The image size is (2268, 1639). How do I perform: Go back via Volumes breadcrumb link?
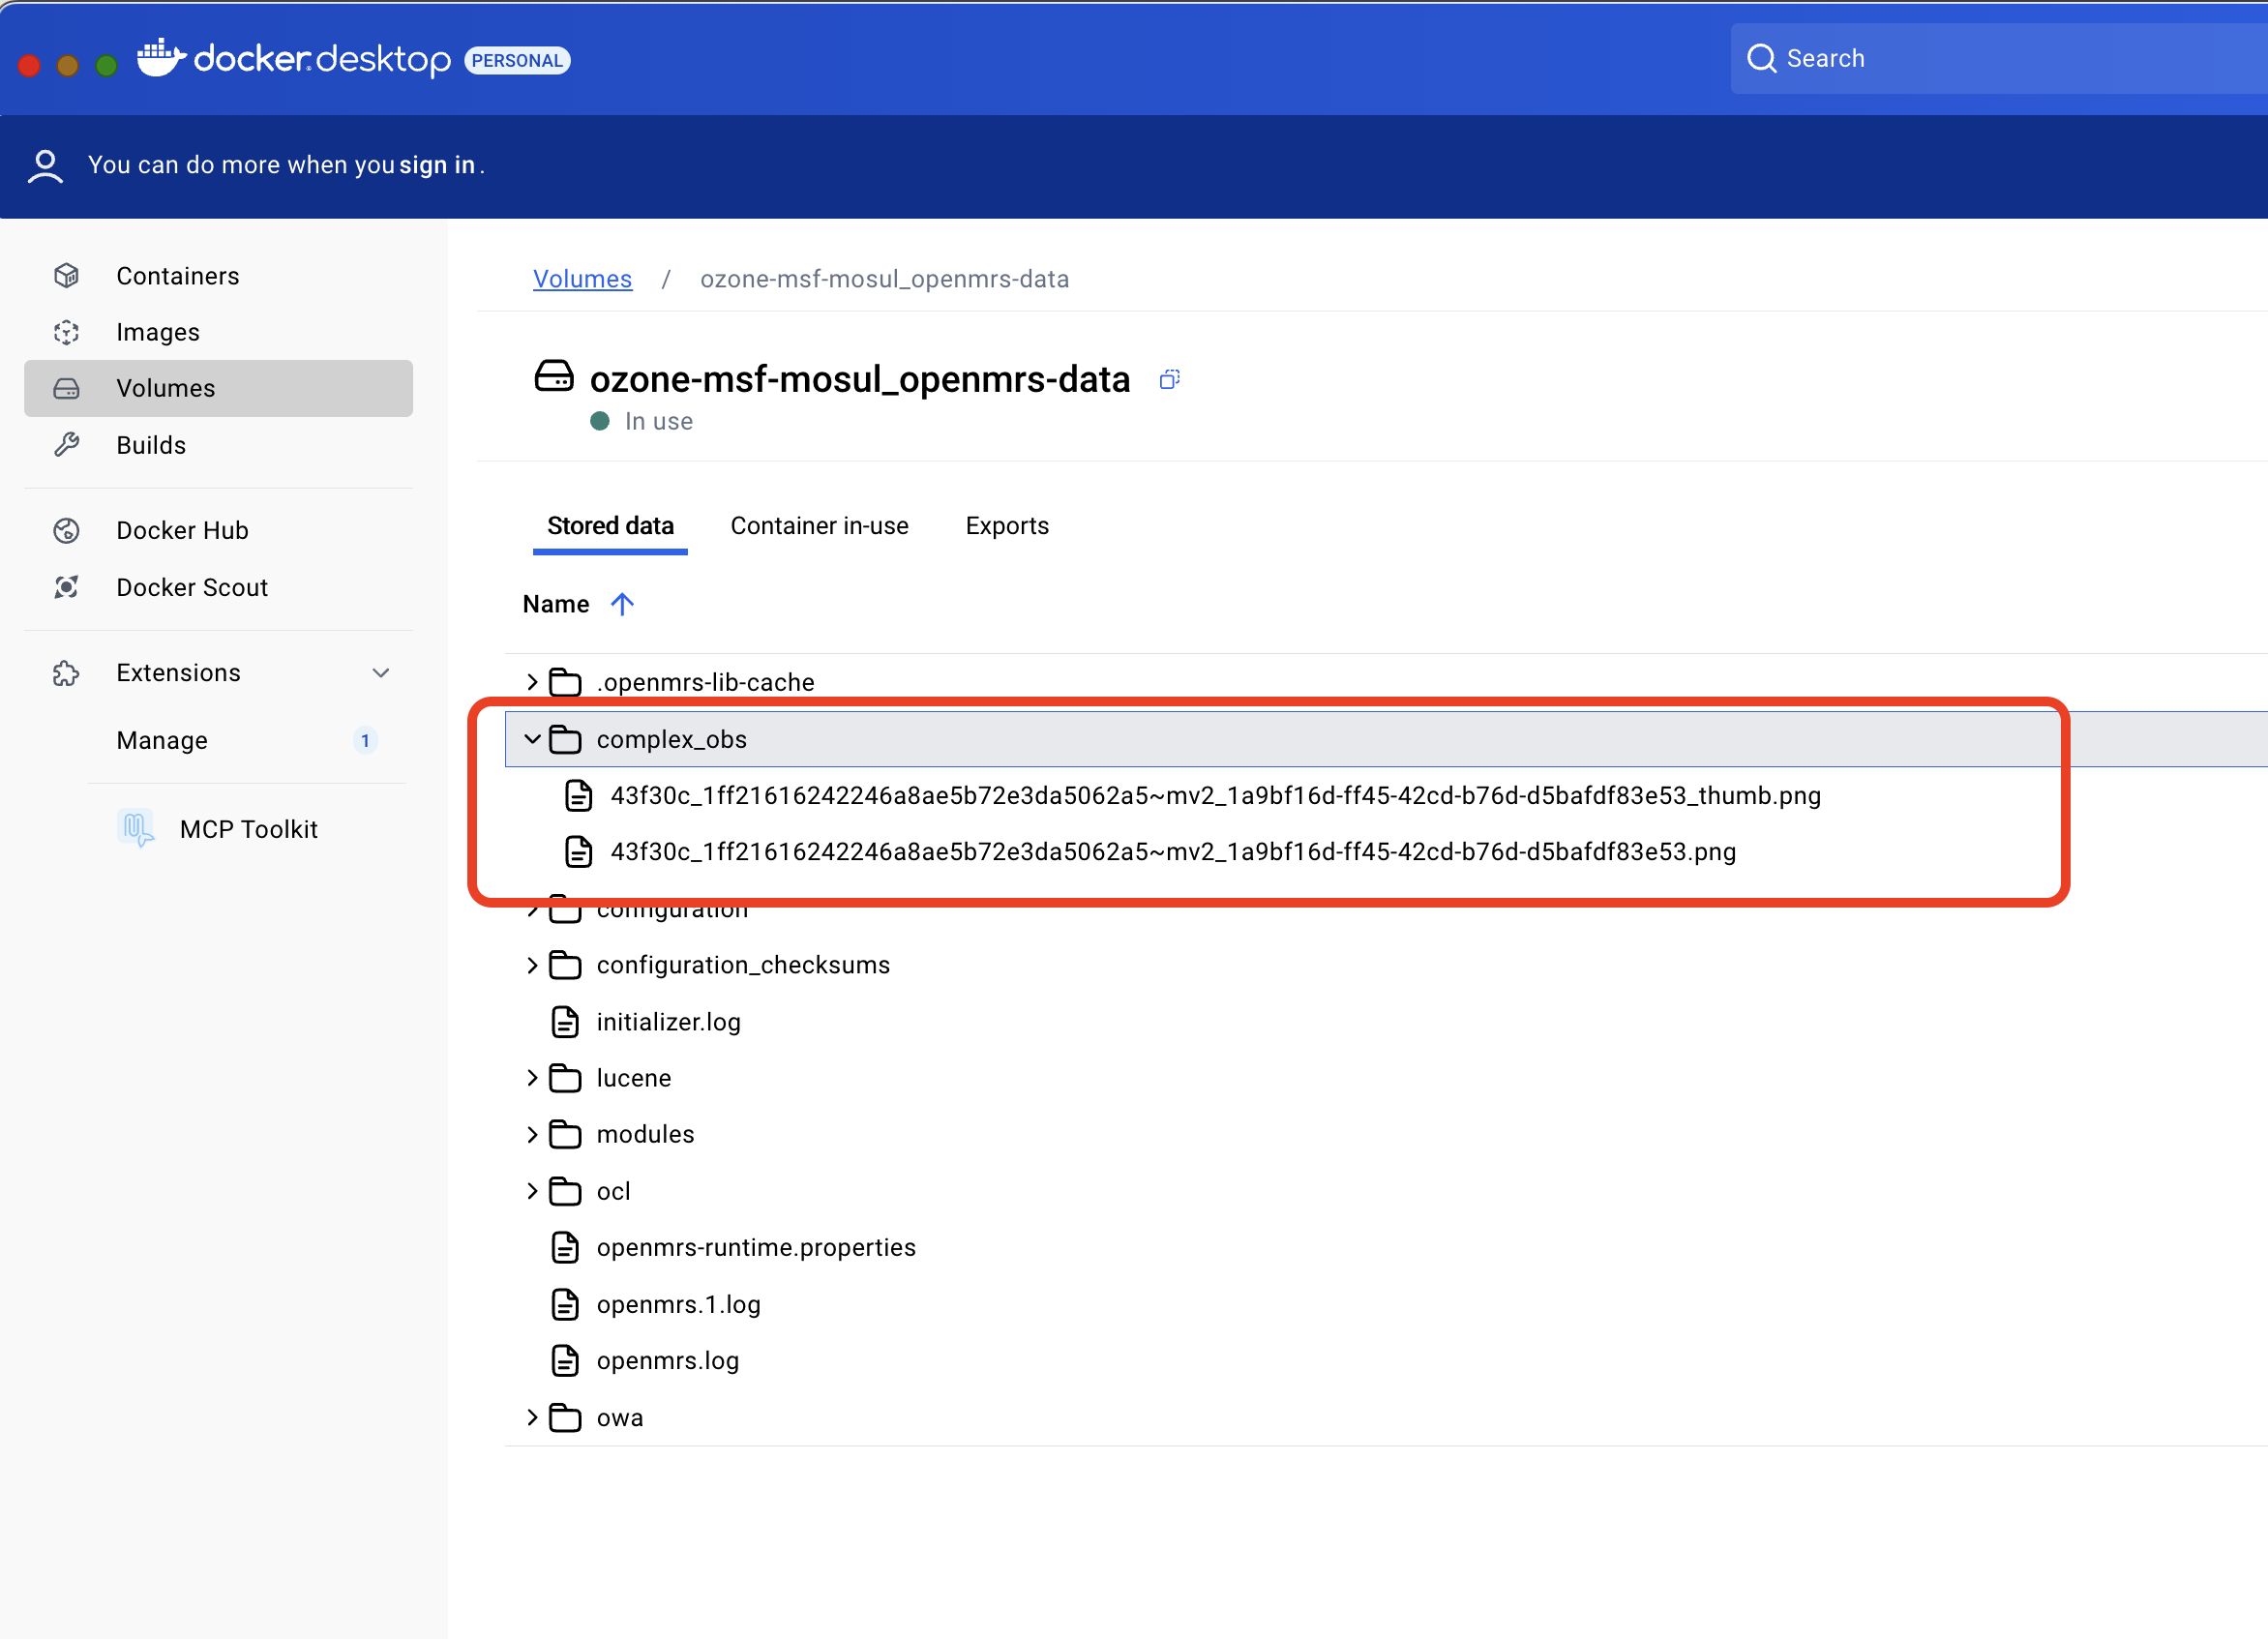pyautogui.click(x=582, y=279)
